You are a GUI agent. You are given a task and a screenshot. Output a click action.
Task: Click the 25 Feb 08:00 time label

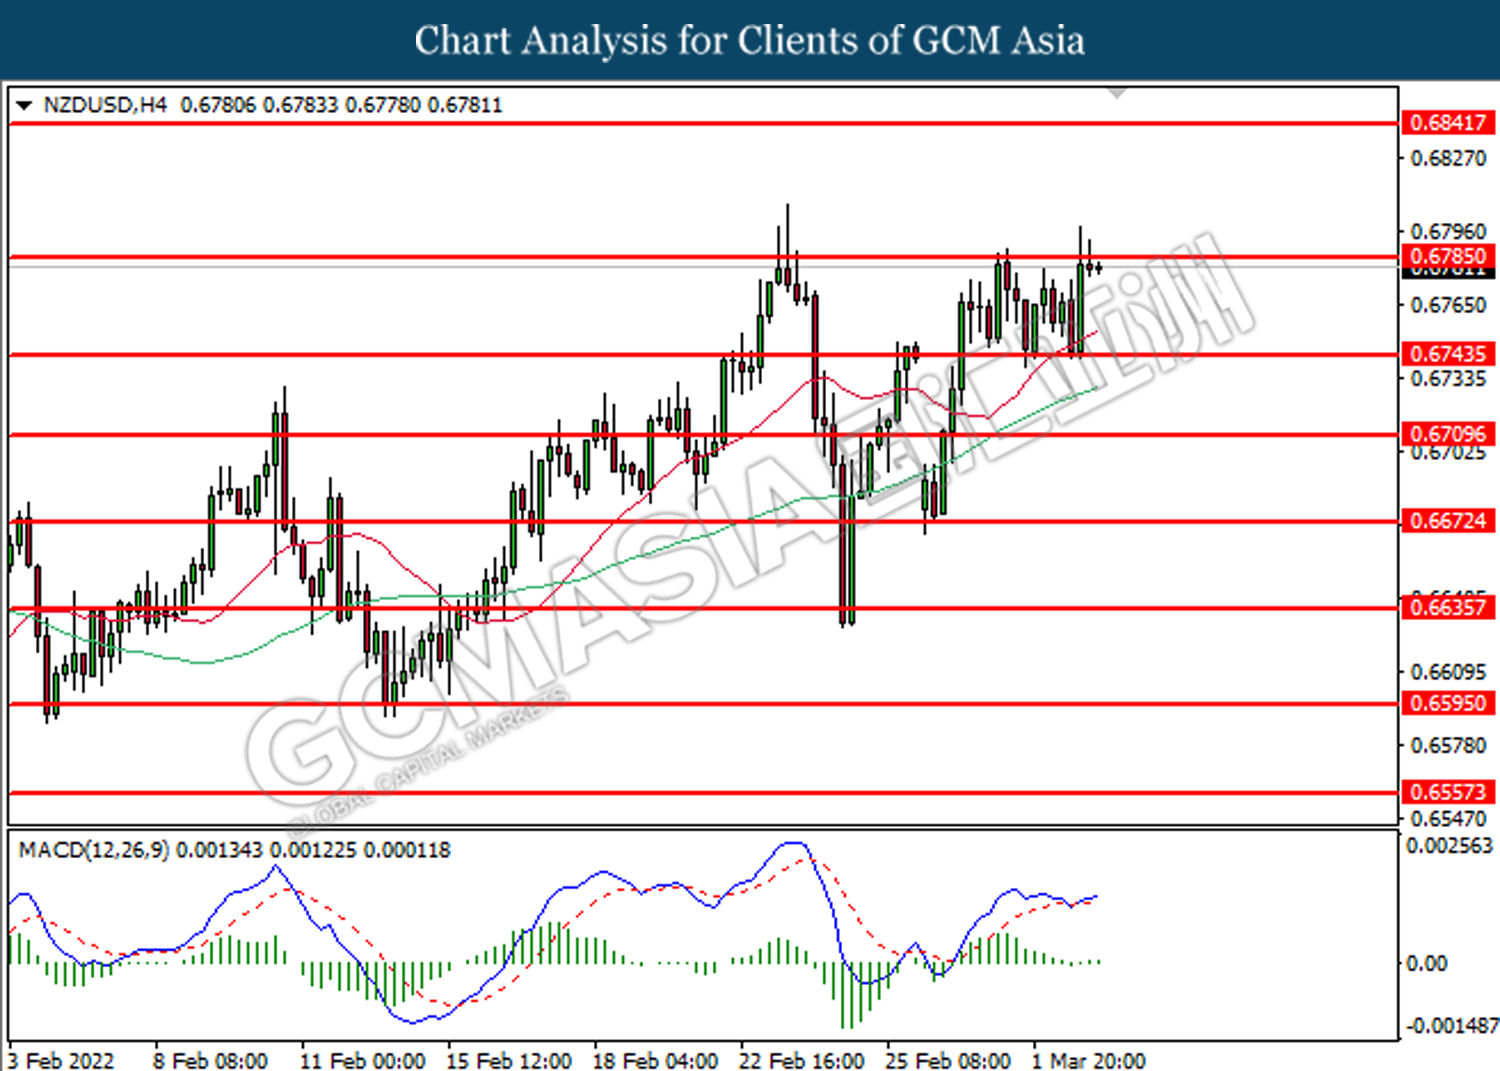pyautogui.click(x=948, y=1060)
